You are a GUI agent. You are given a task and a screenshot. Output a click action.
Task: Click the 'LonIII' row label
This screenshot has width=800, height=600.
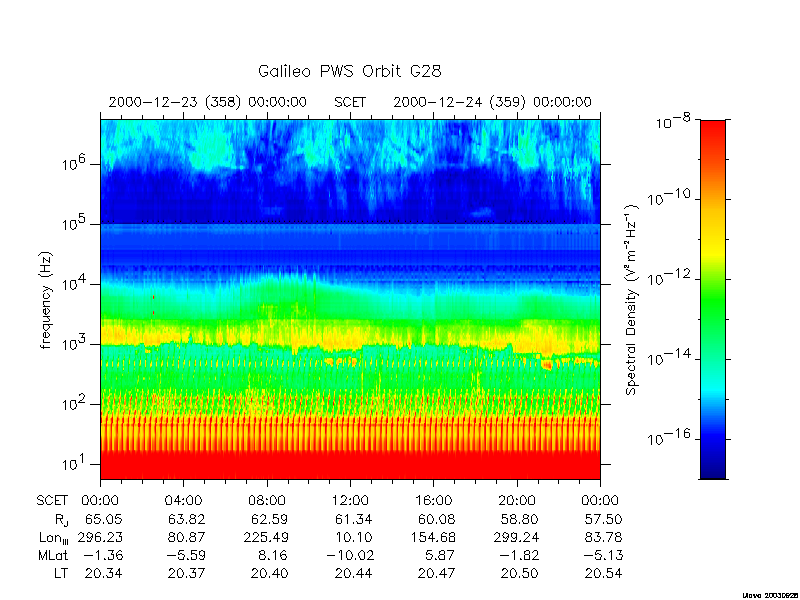(54, 538)
